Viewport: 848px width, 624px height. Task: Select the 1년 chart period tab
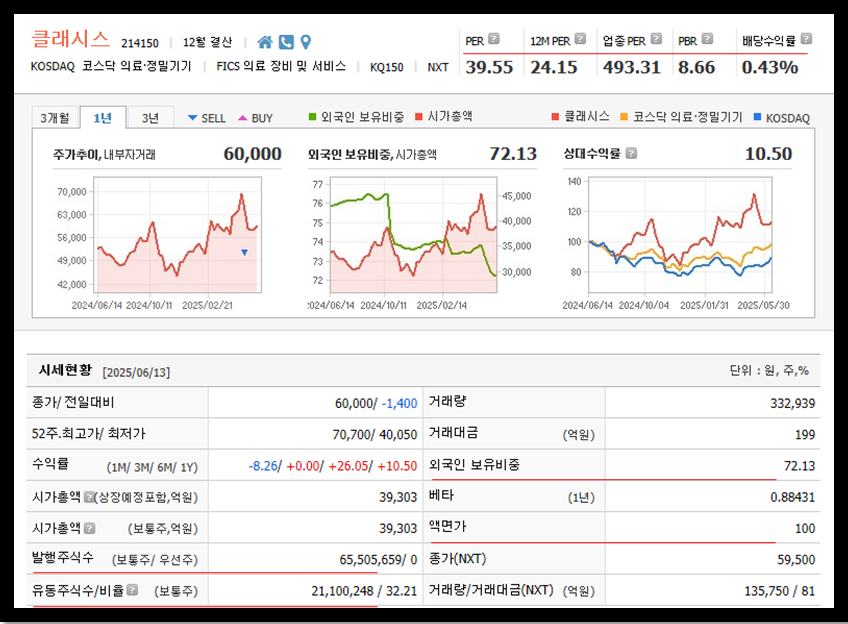pos(103,118)
